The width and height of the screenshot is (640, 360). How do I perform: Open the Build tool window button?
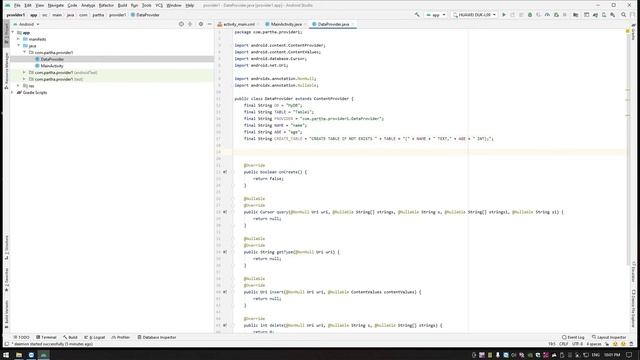tap(70, 337)
